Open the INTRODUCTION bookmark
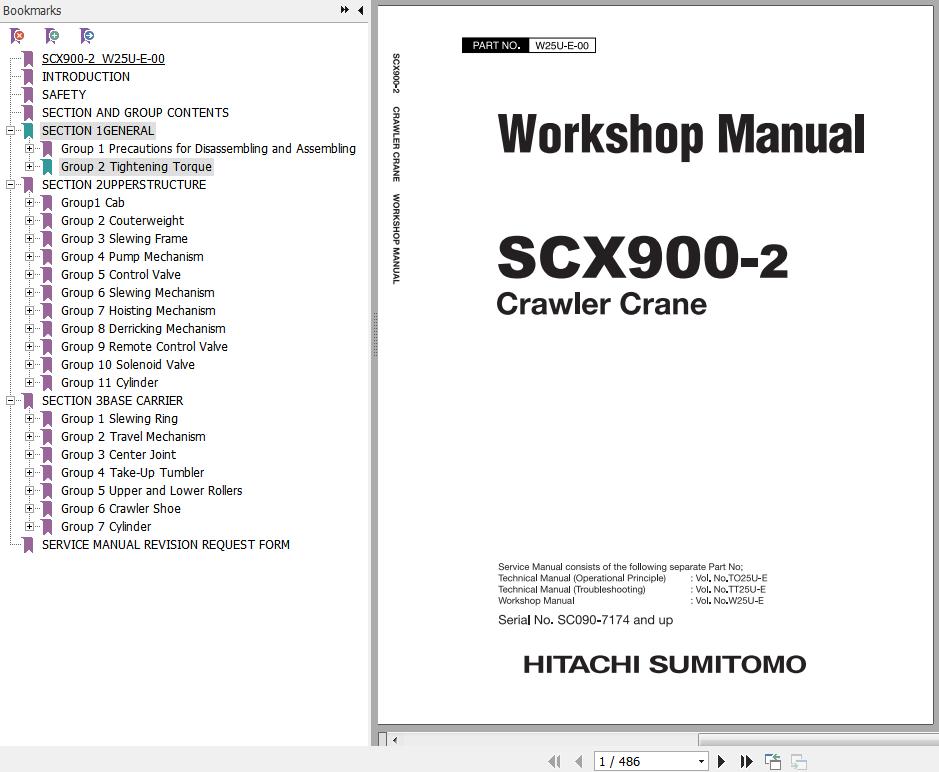The width and height of the screenshot is (939, 772). click(86, 77)
